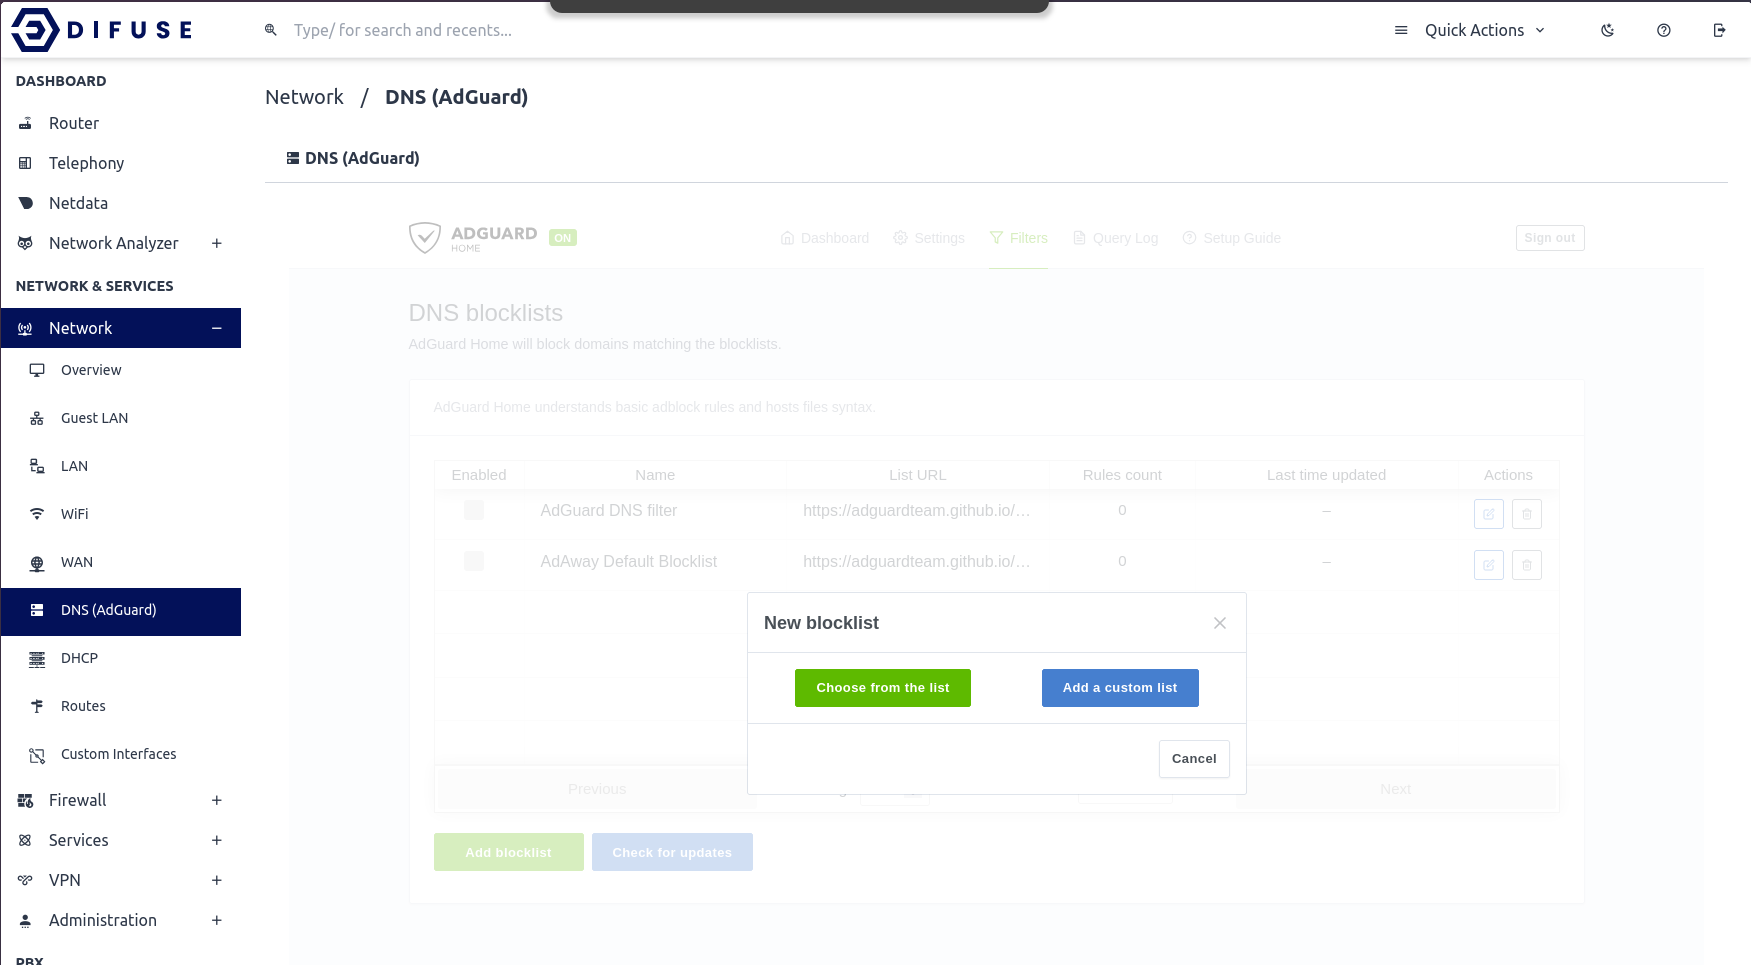
Task: Click the WAN globe icon
Action: (x=37, y=562)
